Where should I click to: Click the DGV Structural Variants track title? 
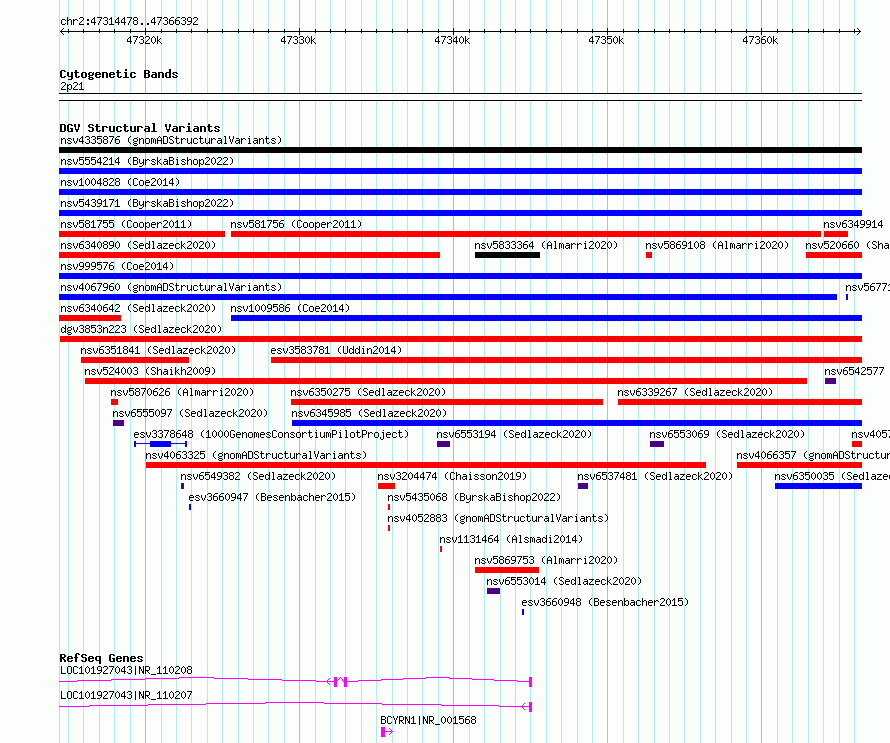[x=140, y=128]
